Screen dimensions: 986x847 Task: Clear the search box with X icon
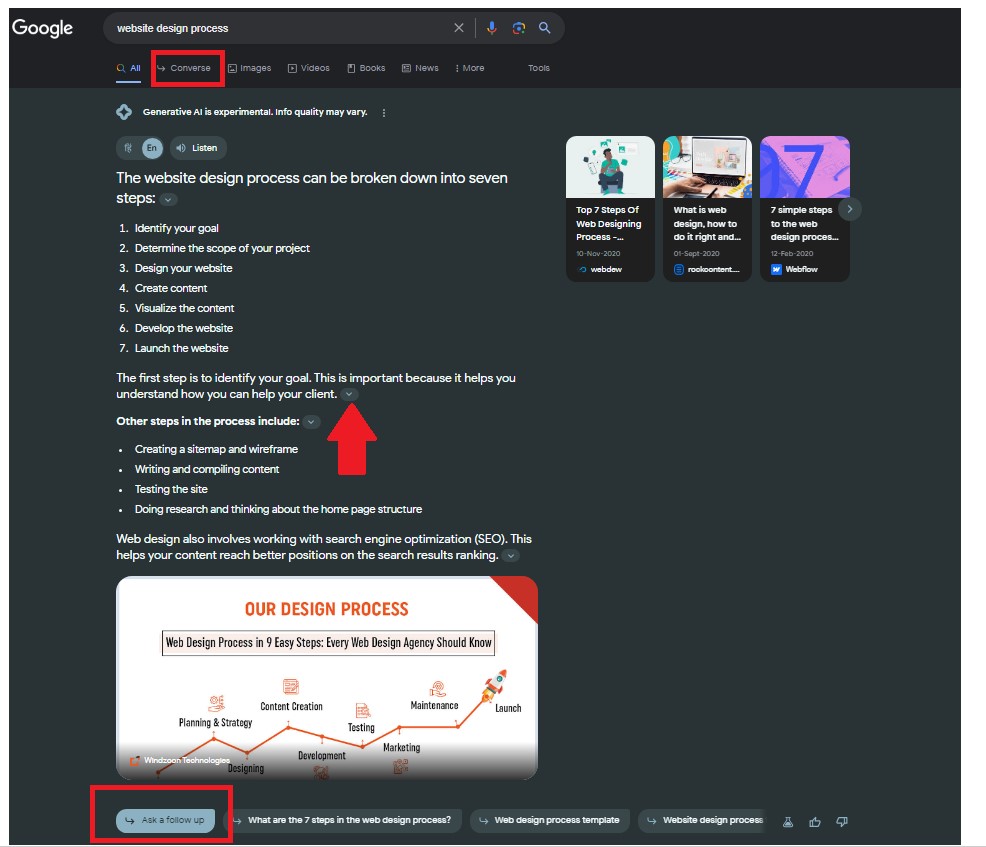(x=458, y=28)
